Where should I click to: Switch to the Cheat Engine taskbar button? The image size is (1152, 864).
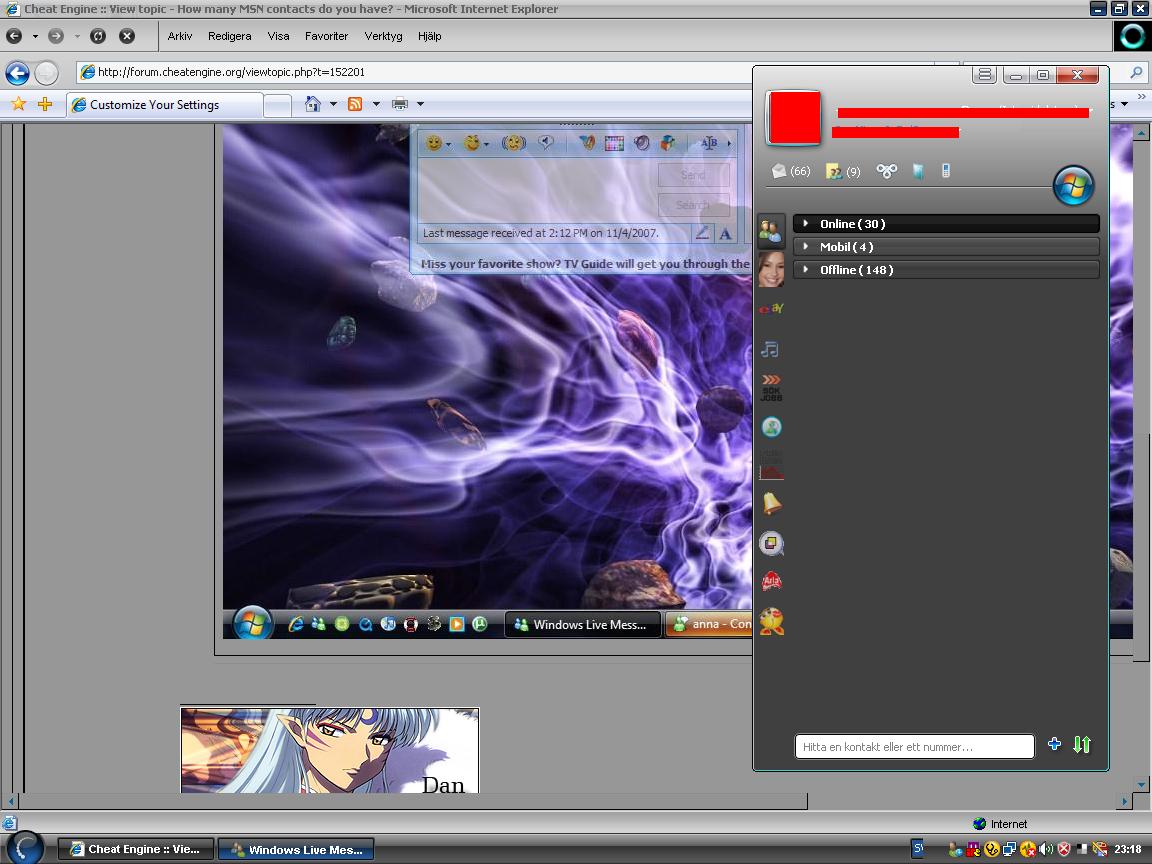(x=136, y=849)
